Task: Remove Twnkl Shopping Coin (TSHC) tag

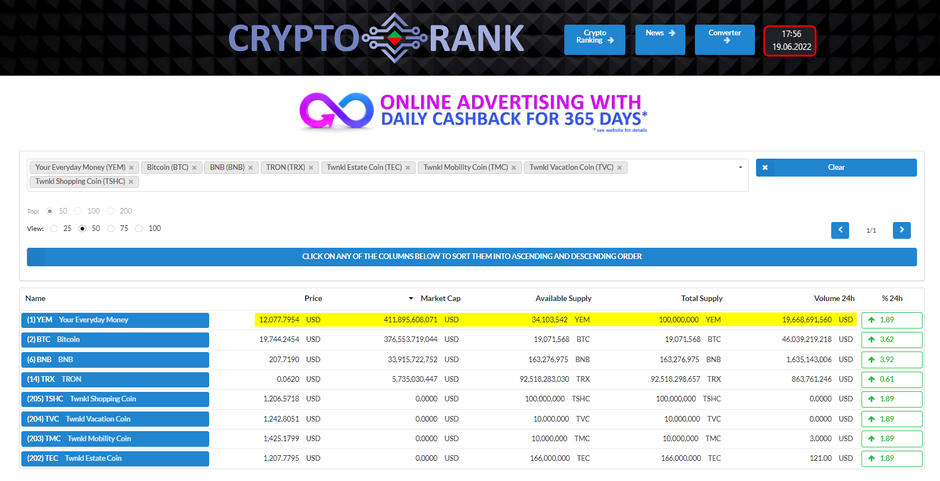Action: click(131, 182)
